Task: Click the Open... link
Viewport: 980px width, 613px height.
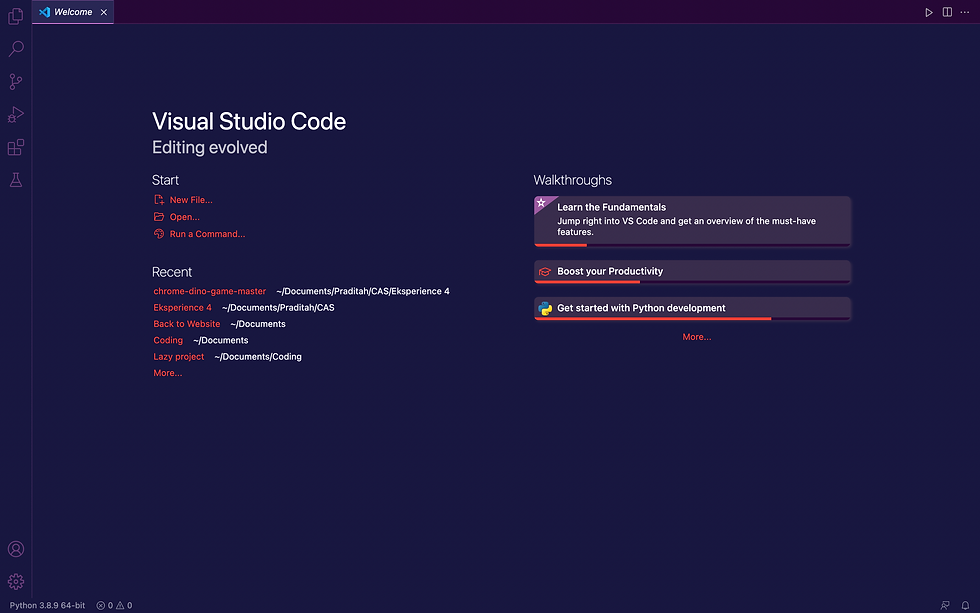Action: (185, 217)
